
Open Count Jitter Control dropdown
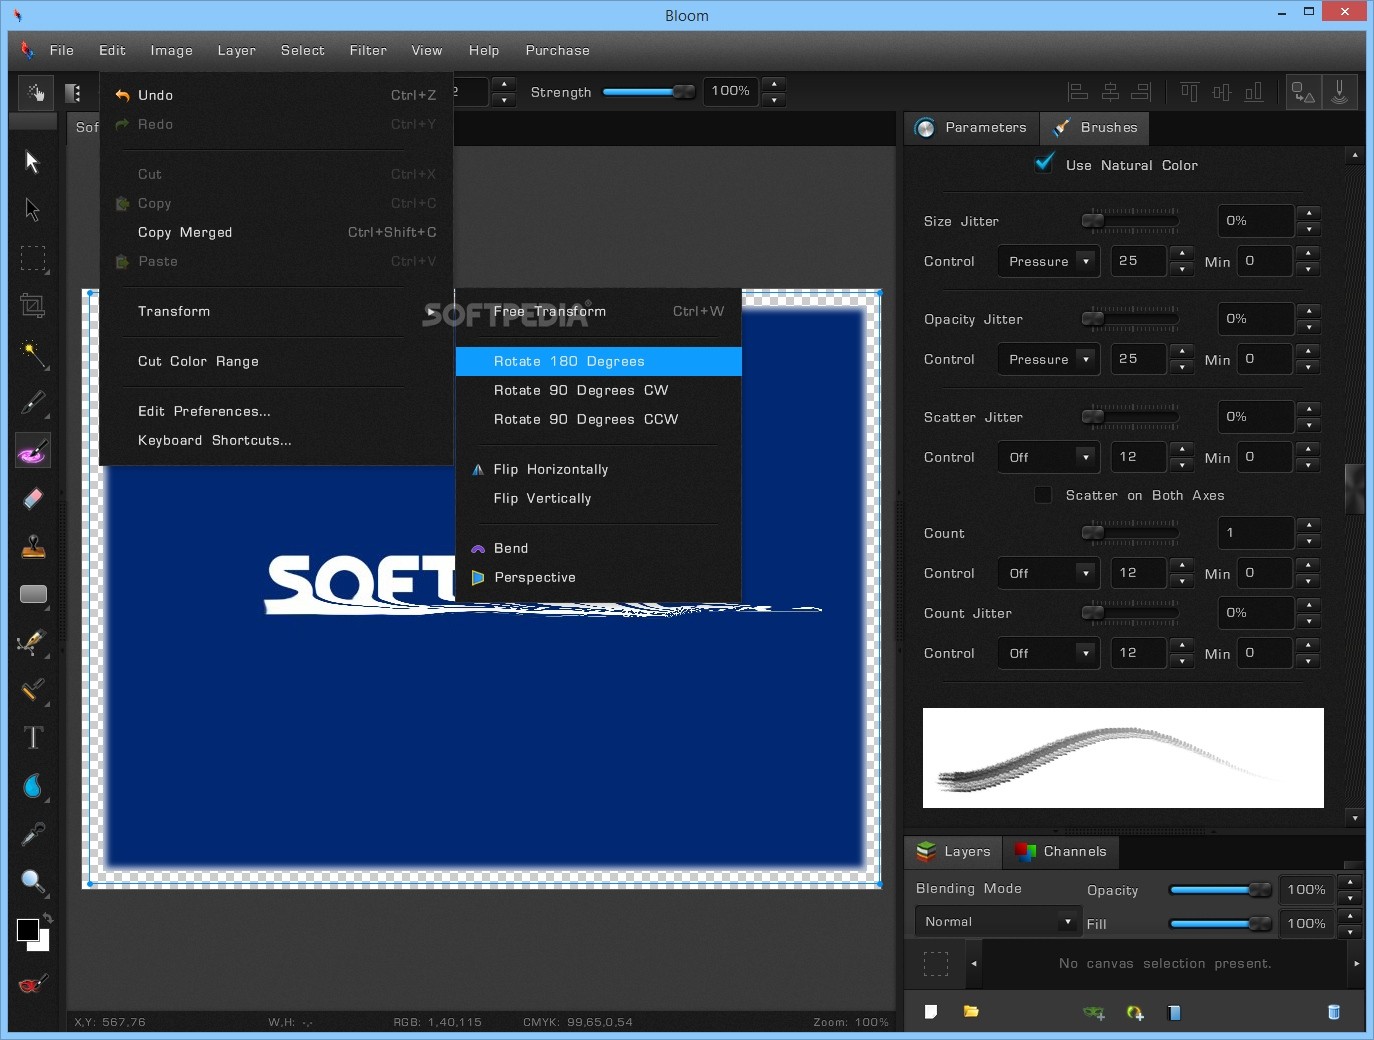[1048, 653]
